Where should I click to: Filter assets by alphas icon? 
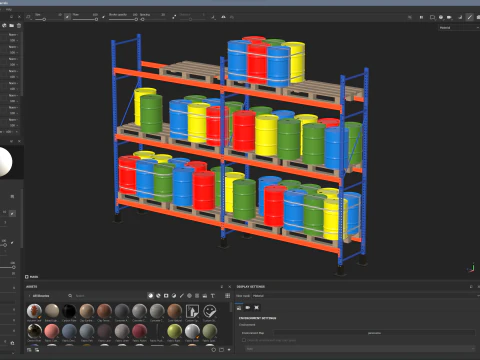(189, 296)
